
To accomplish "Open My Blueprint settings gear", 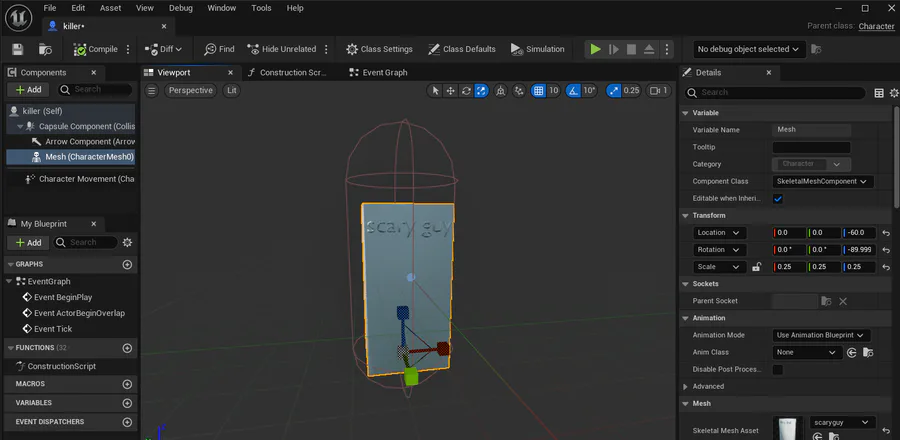I will (x=127, y=243).
